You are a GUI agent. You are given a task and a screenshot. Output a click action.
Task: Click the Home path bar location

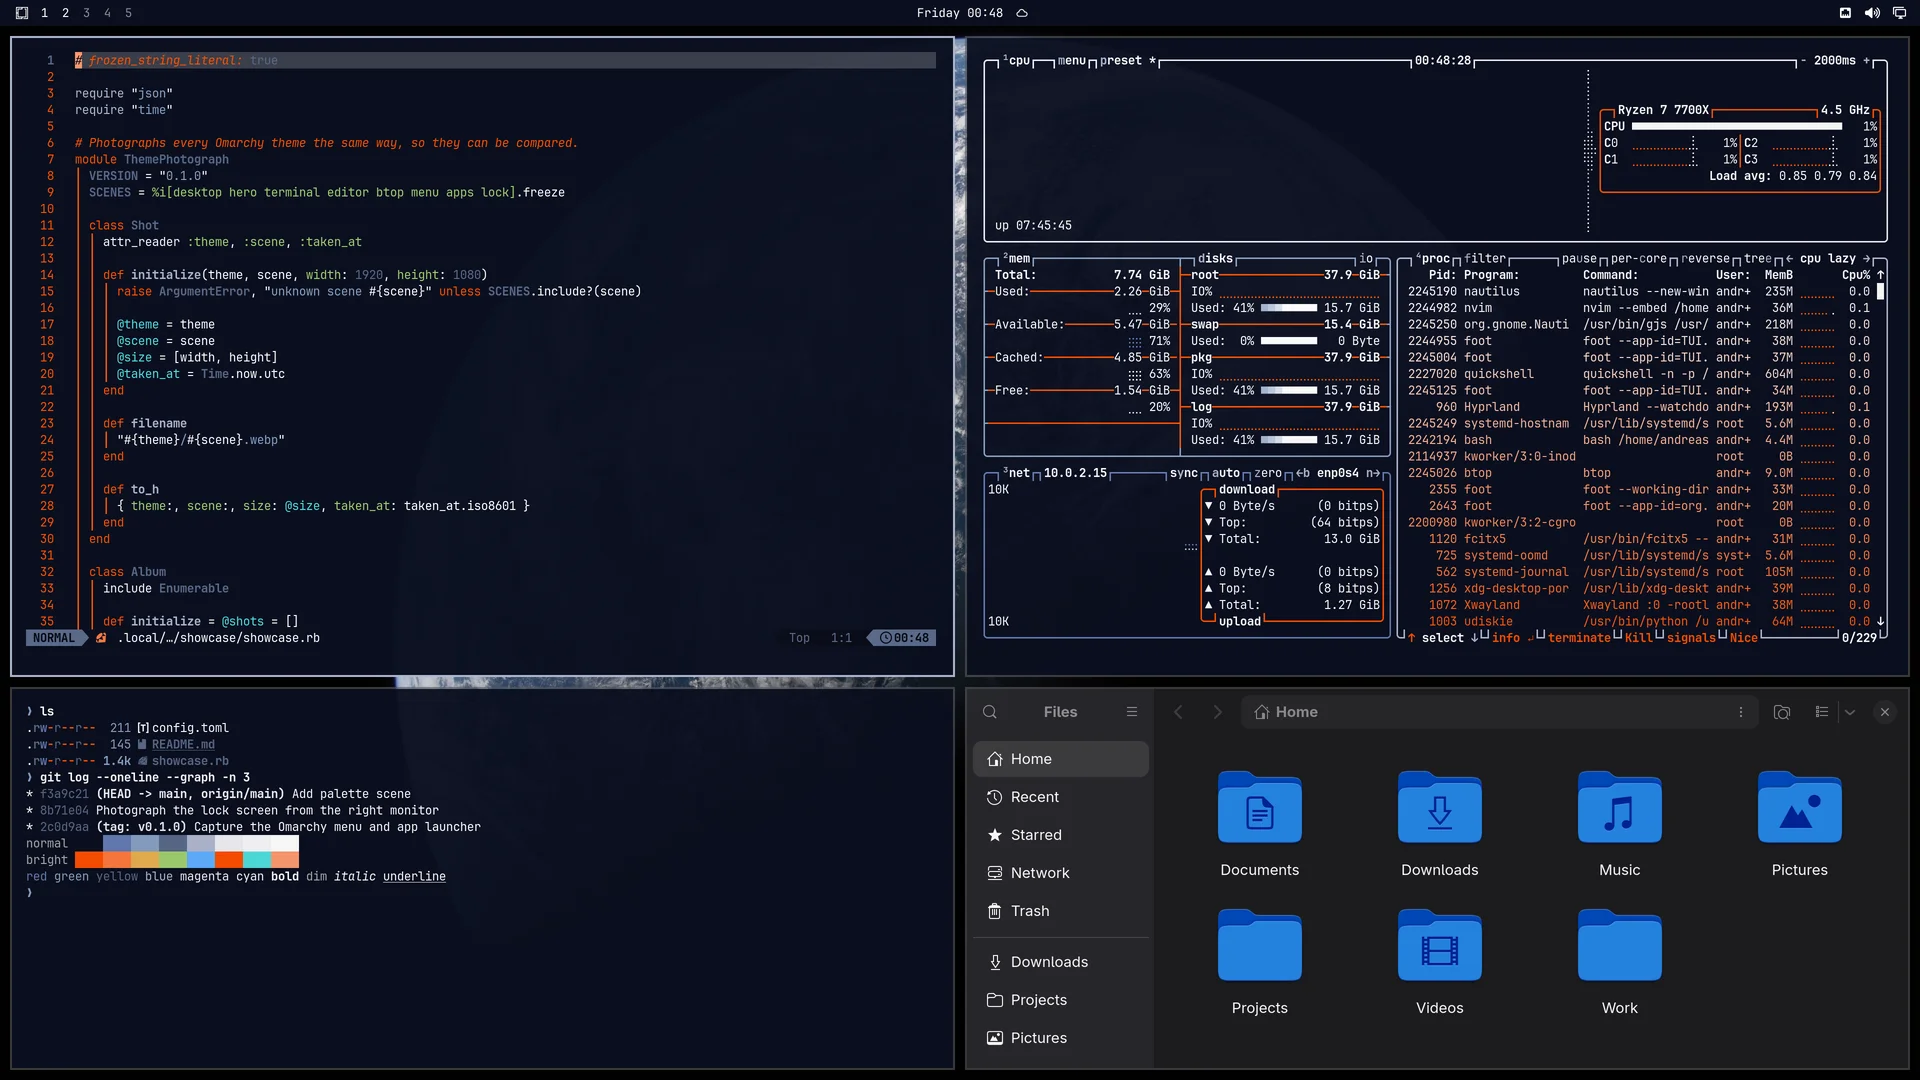pos(1286,712)
